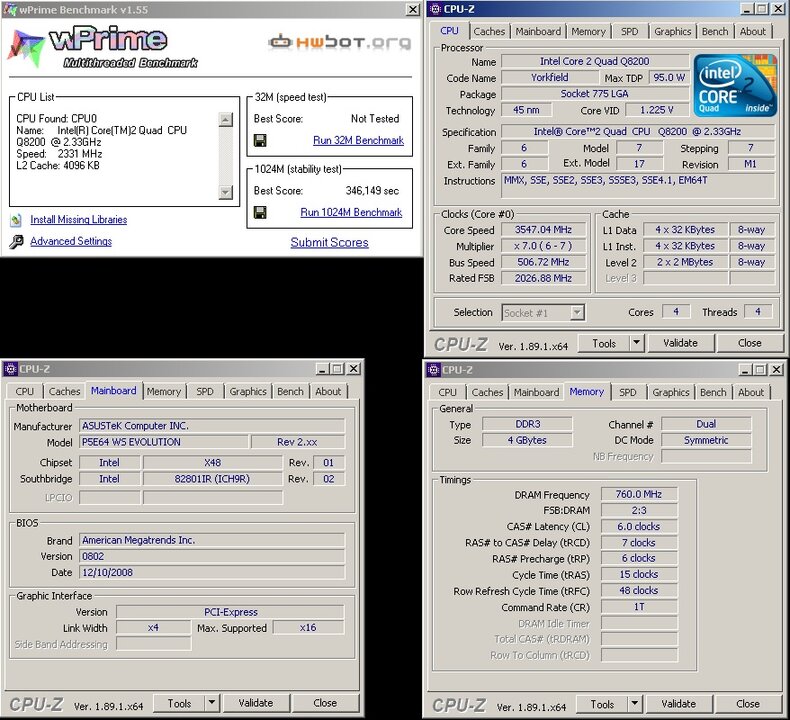Click Tools button in Memory window
The width and height of the screenshot is (790, 720).
click(602, 704)
